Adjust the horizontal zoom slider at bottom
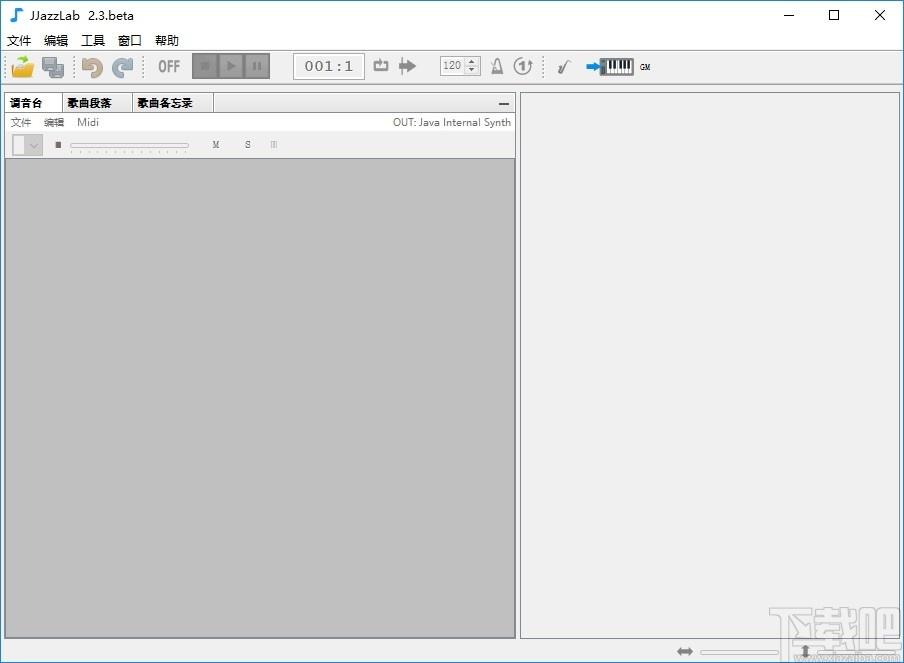The image size is (904, 663). click(x=739, y=652)
